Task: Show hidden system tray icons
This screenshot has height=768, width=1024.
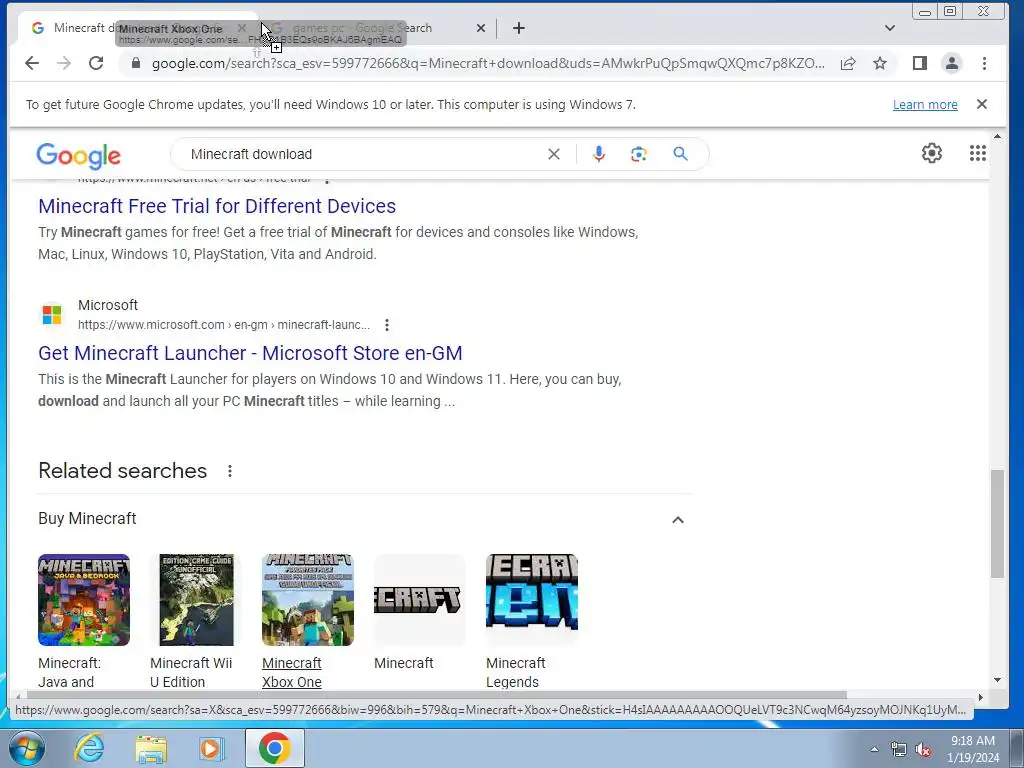Action: pyautogui.click(x=874, y=748)
